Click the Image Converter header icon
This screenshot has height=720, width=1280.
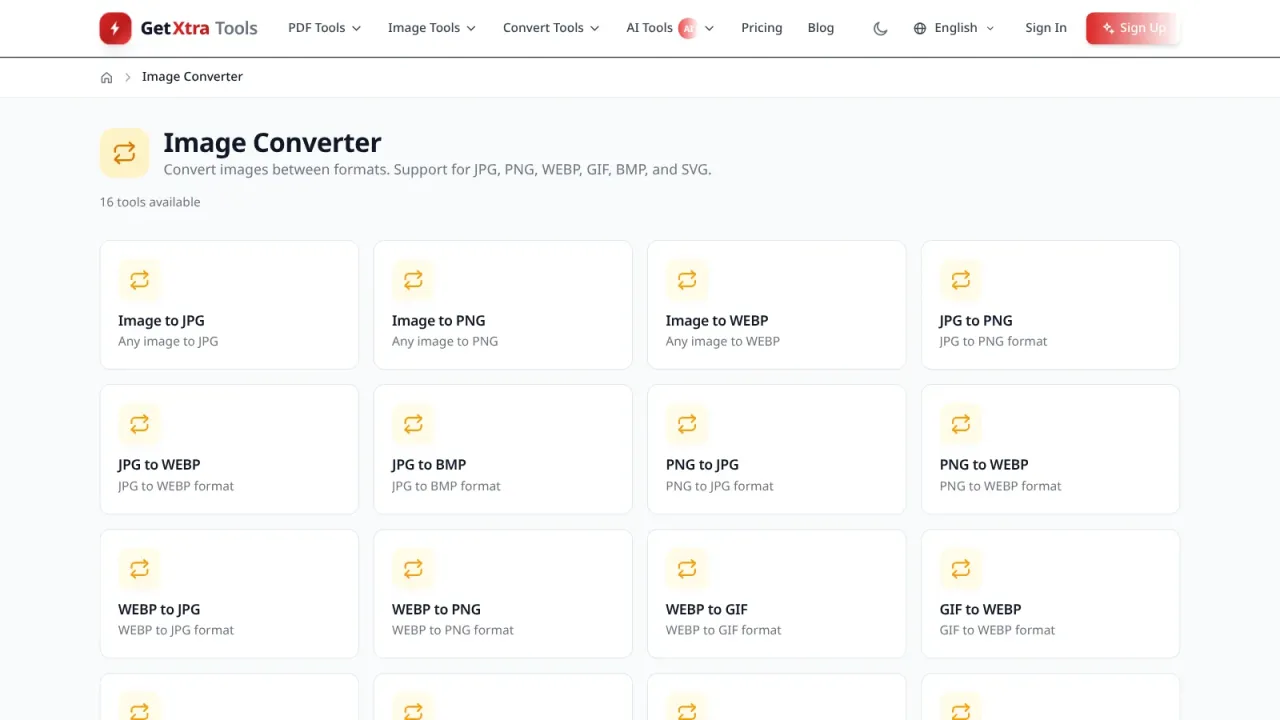[124, 153]
